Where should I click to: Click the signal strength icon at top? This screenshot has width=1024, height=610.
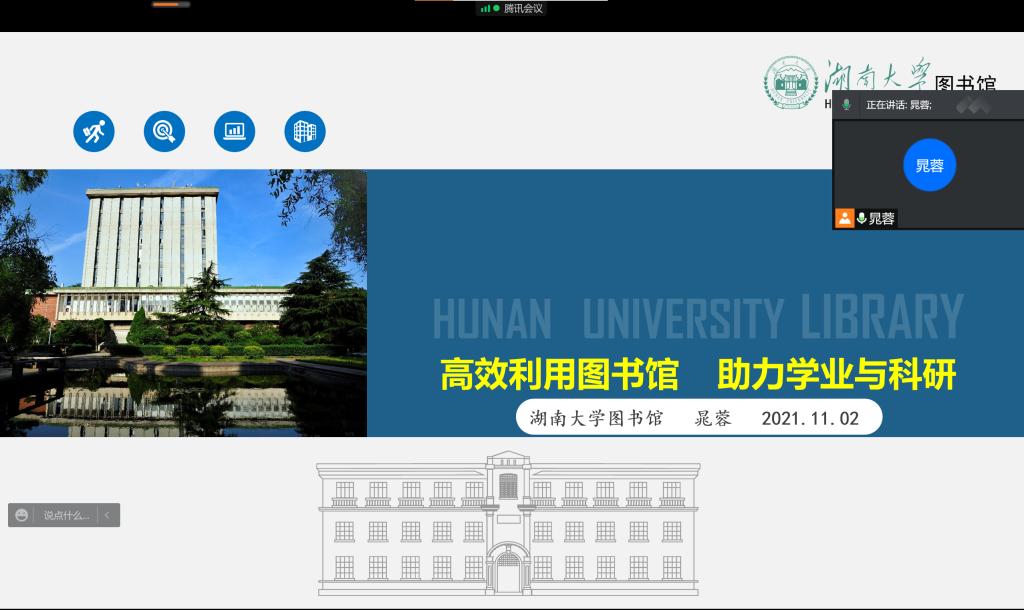point(485,8)
